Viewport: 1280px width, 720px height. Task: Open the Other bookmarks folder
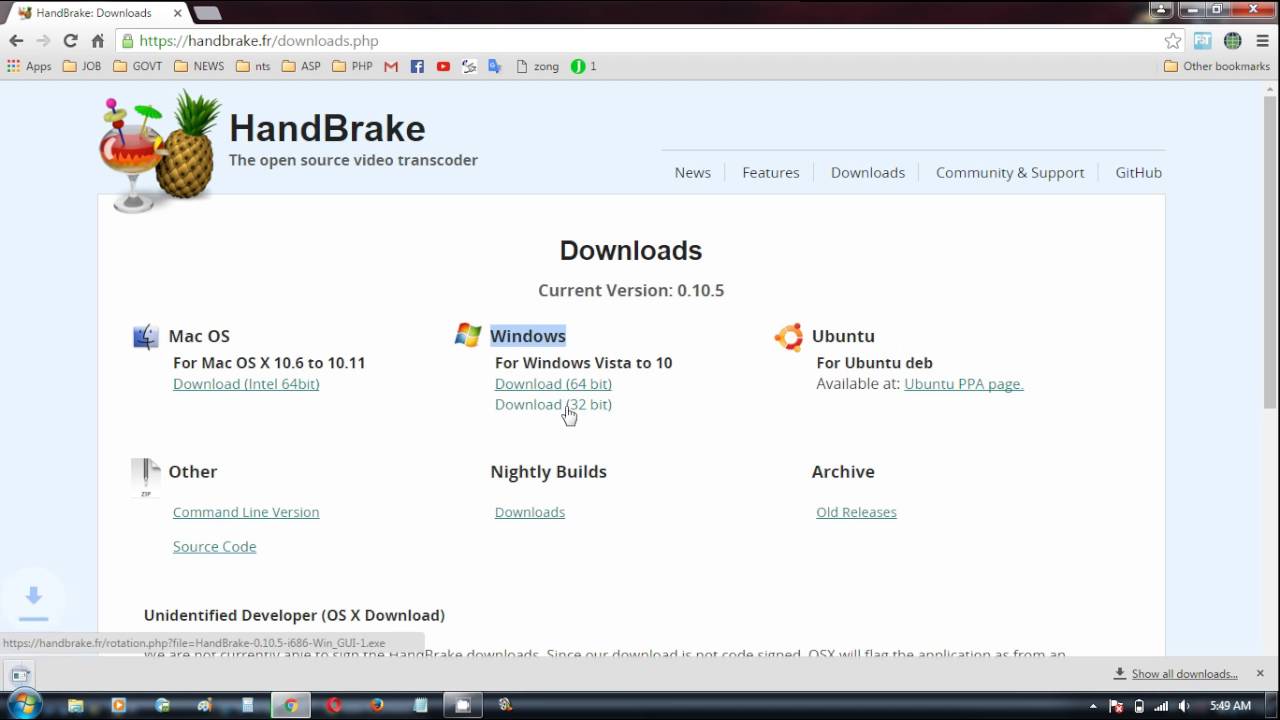tap(1217, 66)
